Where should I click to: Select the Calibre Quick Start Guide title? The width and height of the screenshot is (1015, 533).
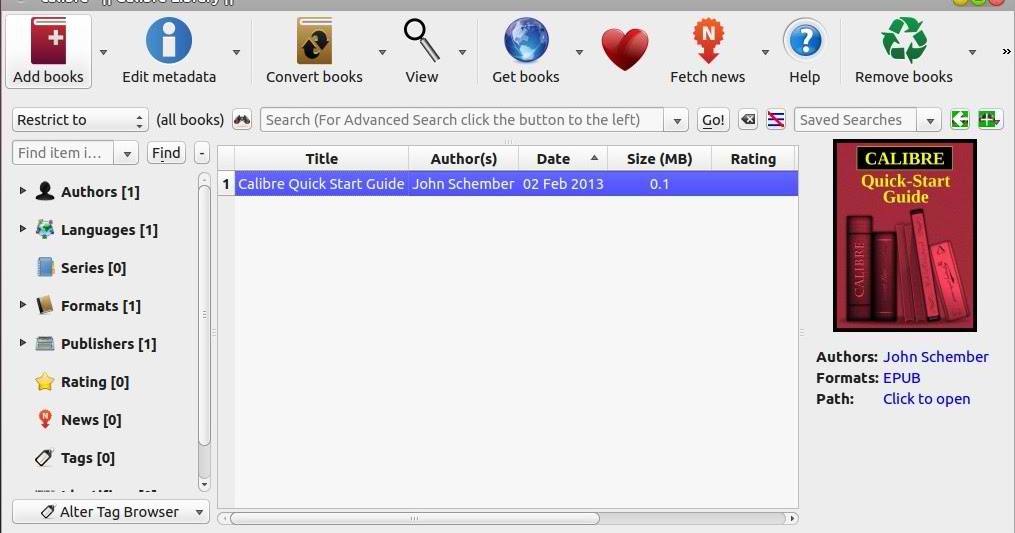coord(321,184)
